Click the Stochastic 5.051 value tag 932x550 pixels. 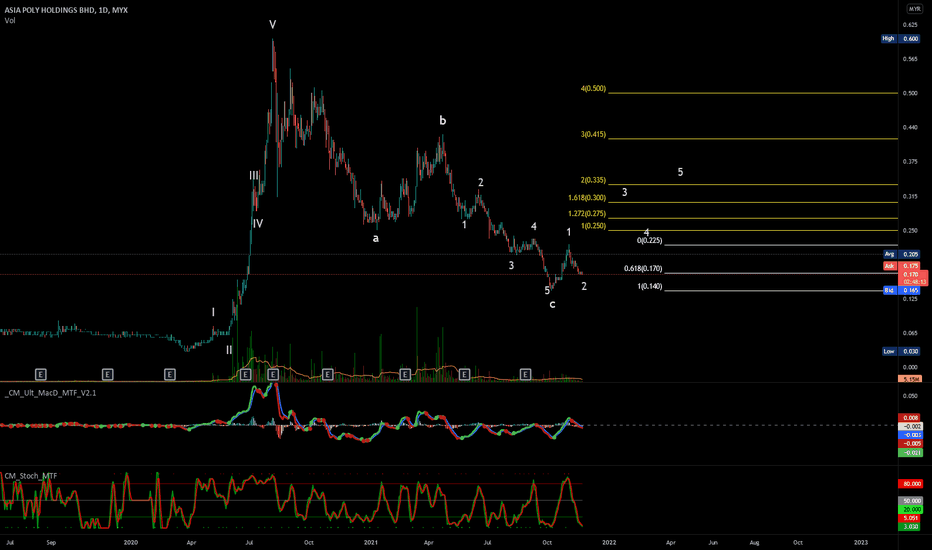(x=910, y=518)
